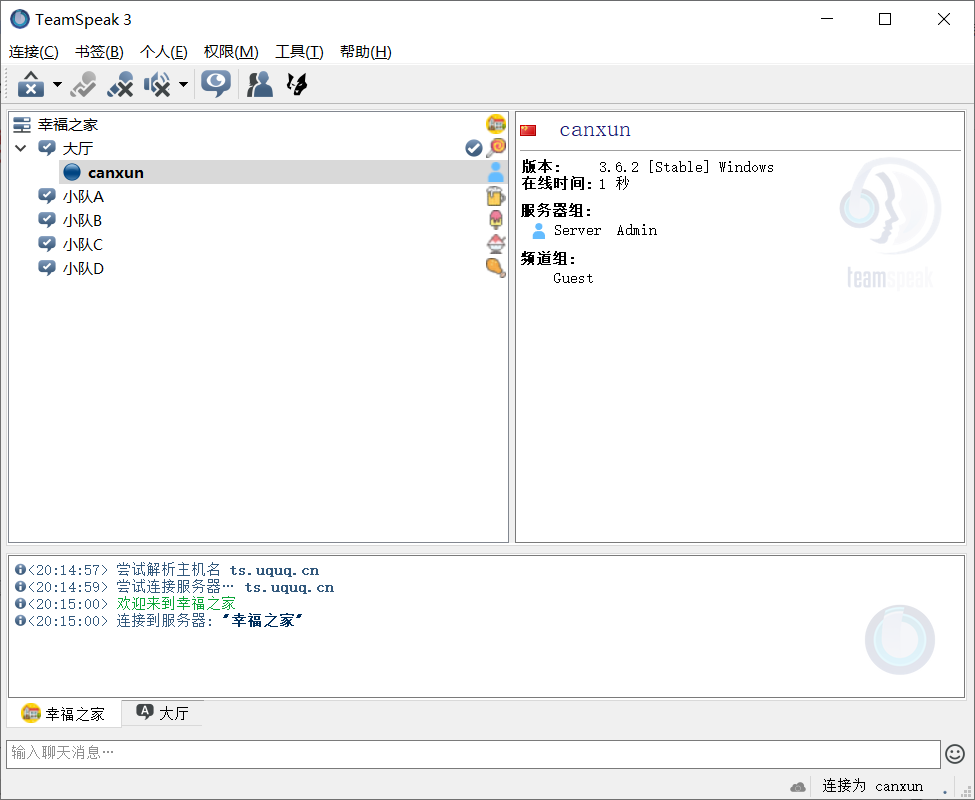Open the 个人(E) menu
Image resolution: width=975 pixels, height=800 pixels.
(x=164, y=52)
